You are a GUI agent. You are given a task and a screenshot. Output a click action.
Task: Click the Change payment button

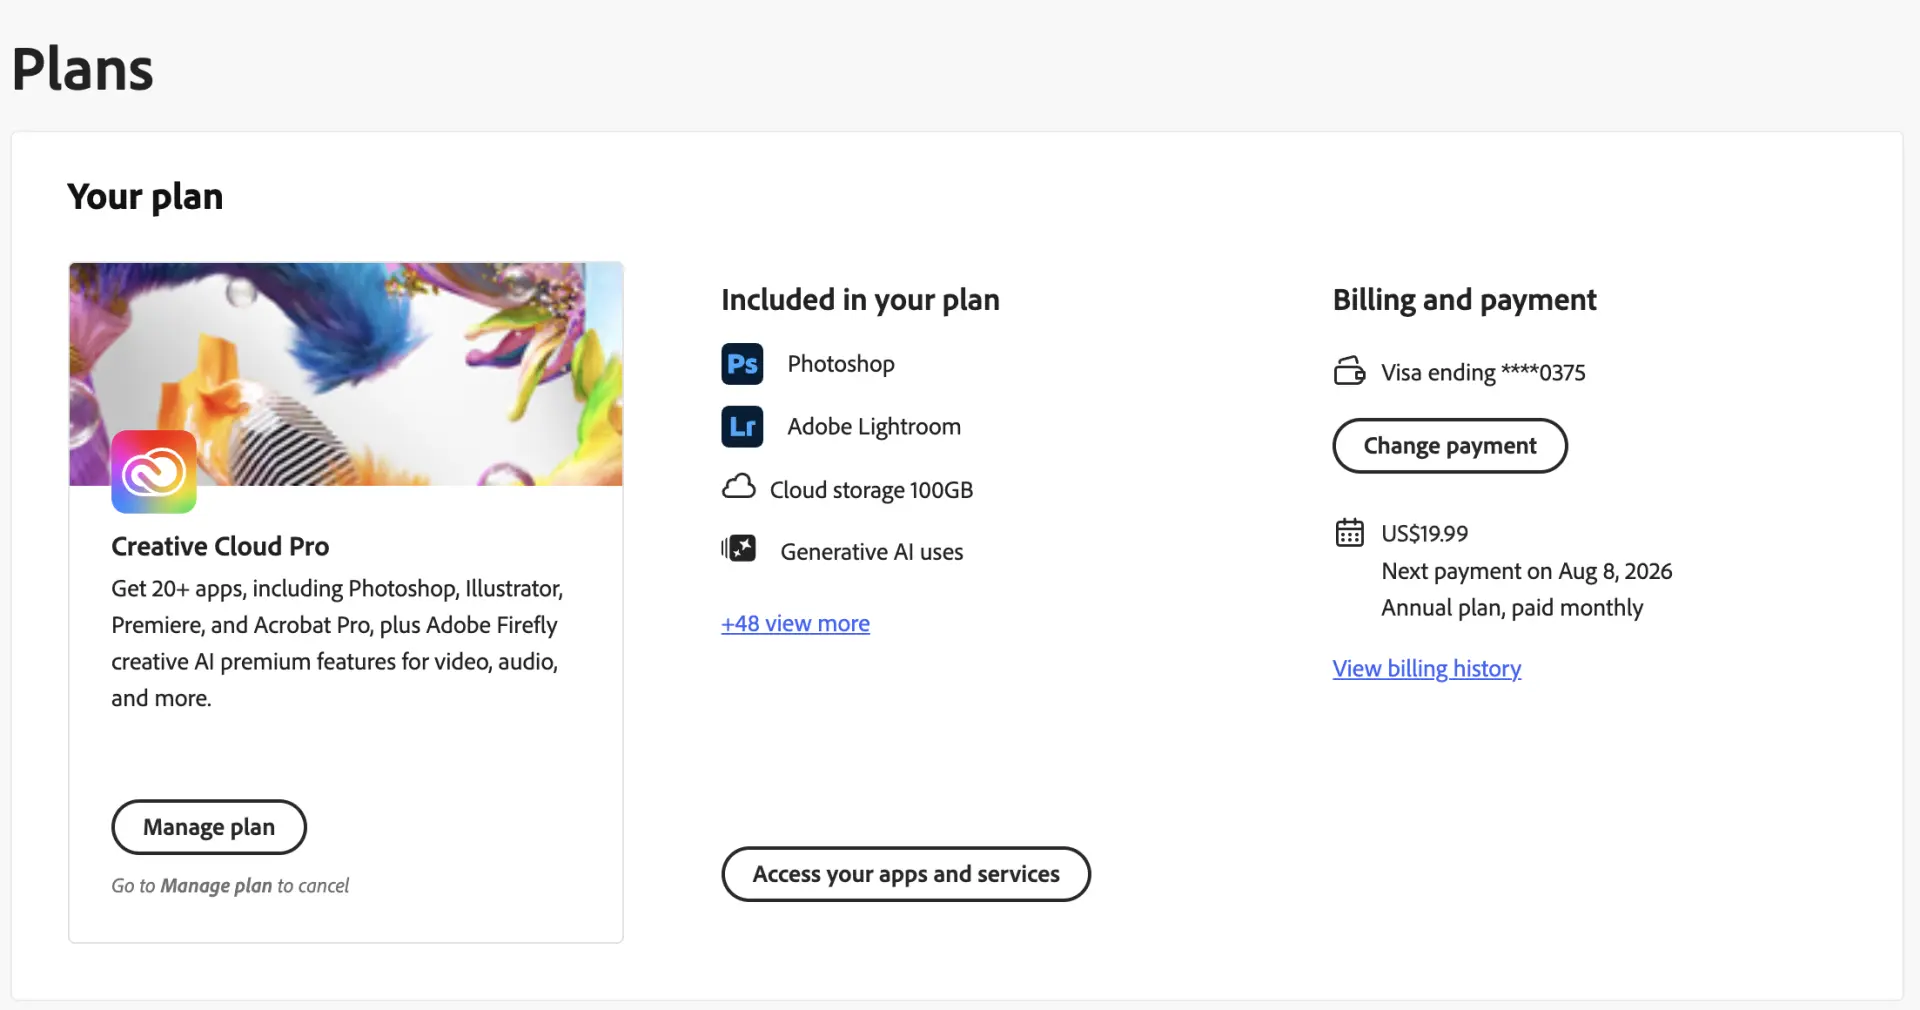tap(1450, 446)
